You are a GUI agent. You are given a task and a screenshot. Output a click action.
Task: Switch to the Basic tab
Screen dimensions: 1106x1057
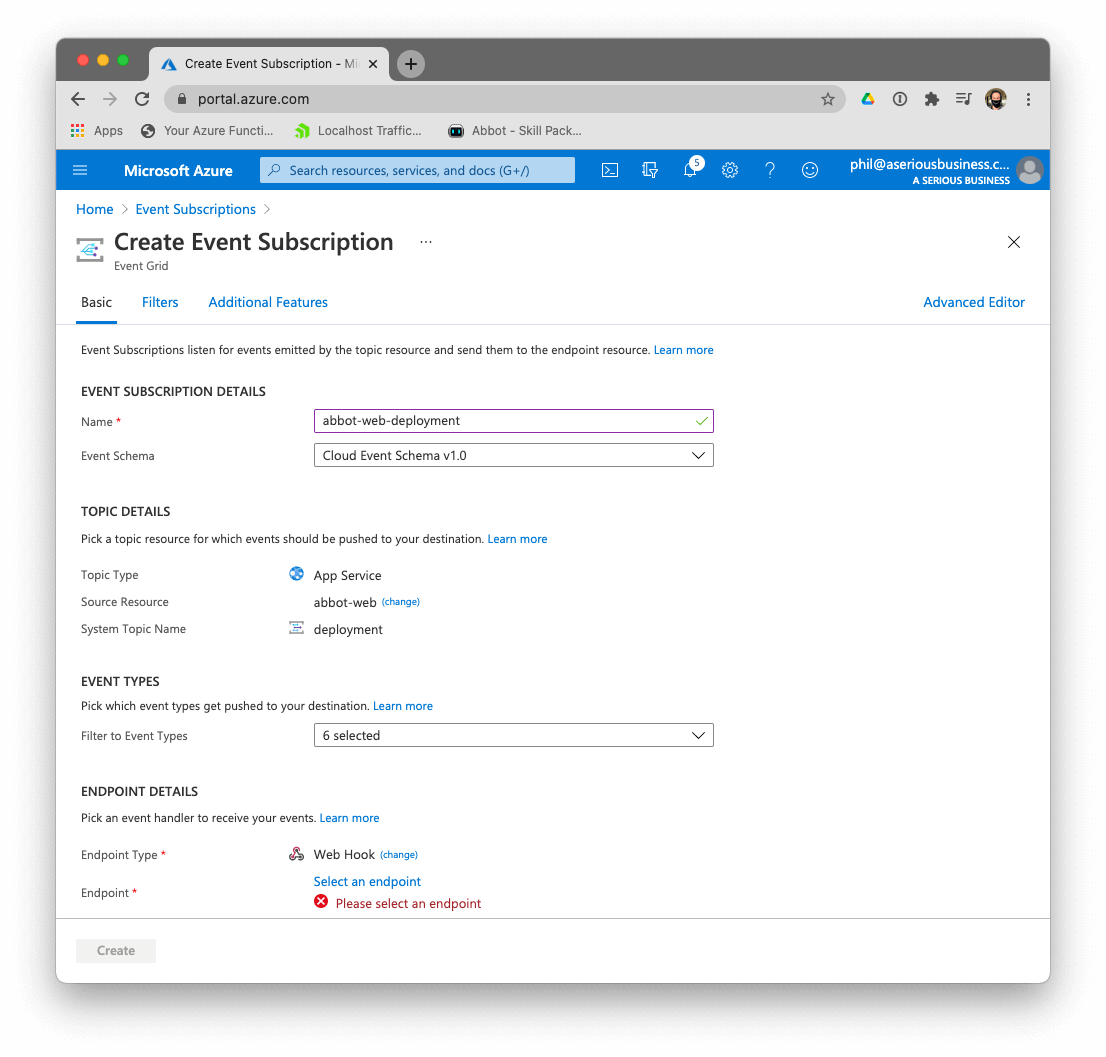pyautogui.click(x=97, y=303)
